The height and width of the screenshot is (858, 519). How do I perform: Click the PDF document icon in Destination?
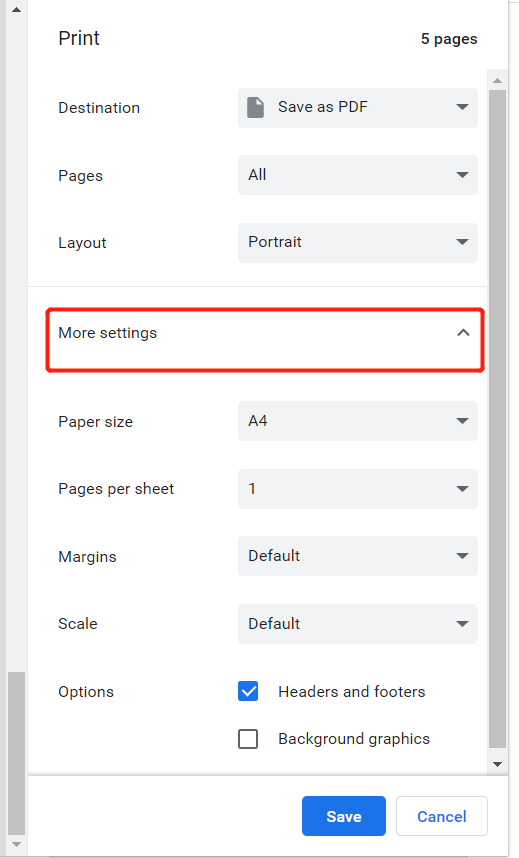(256, 108)
